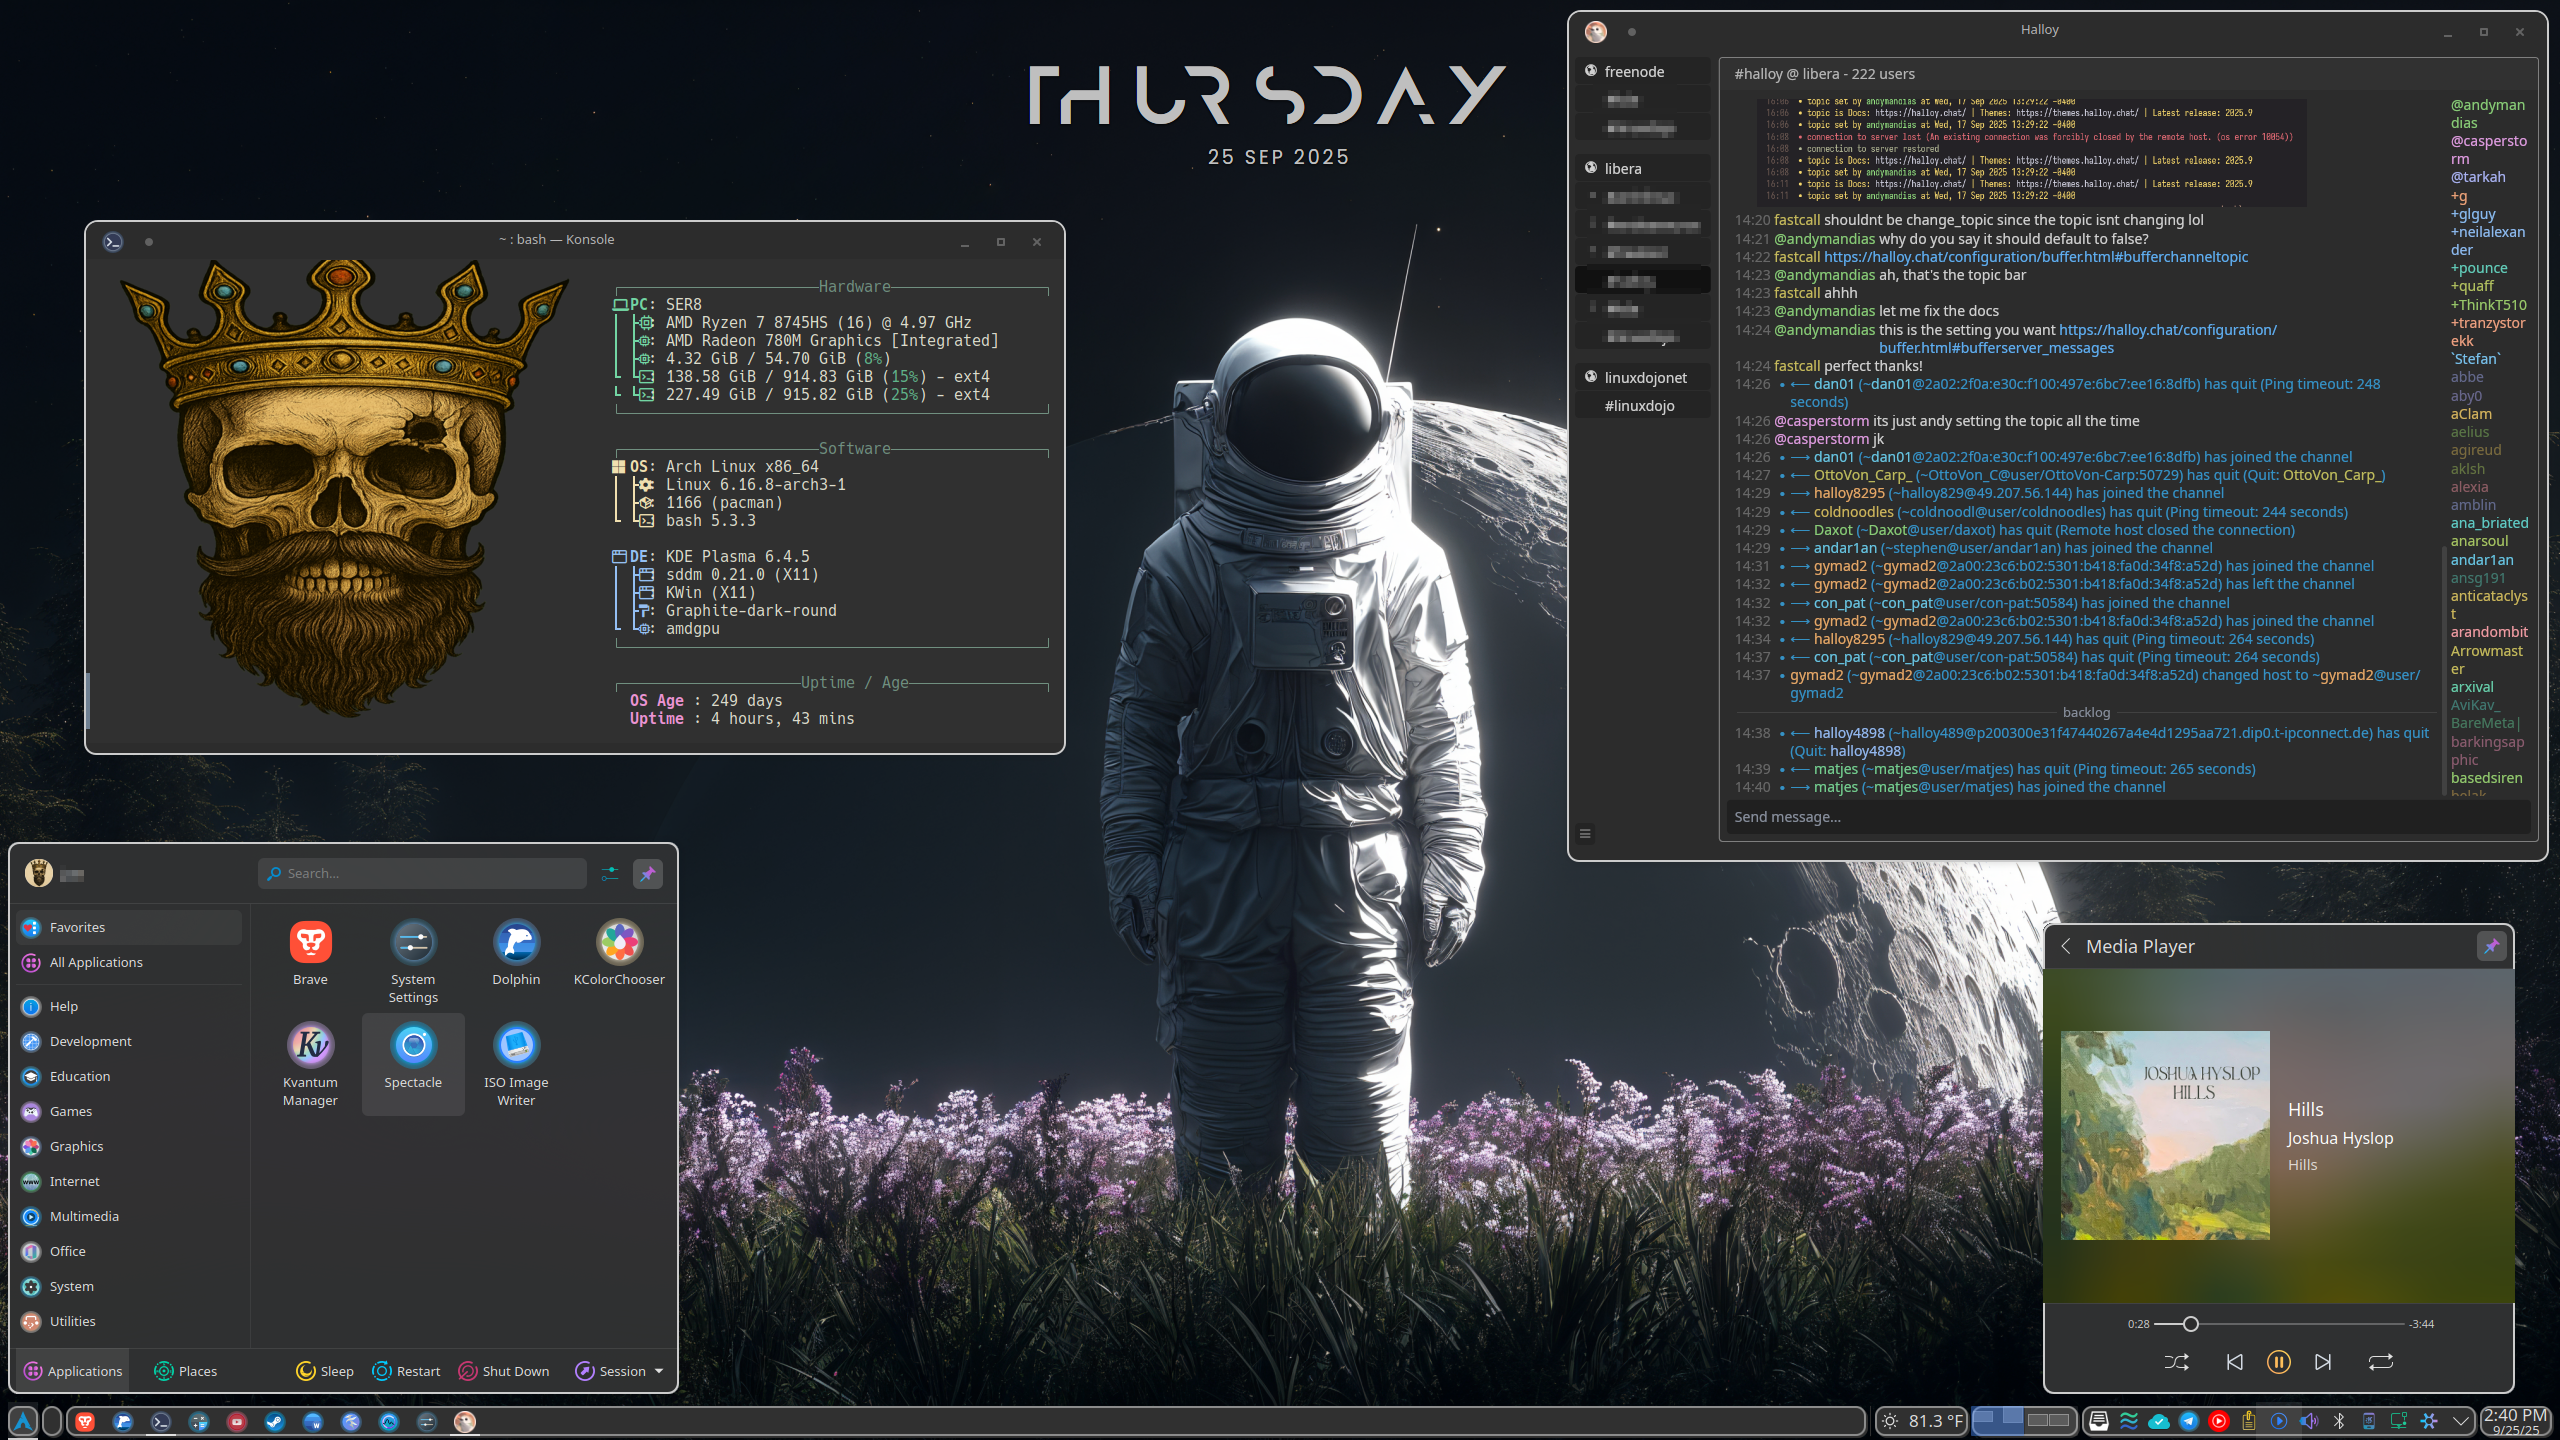Switch to the Places tab
2560x1440 pixels.
[x=186, y=1371]
